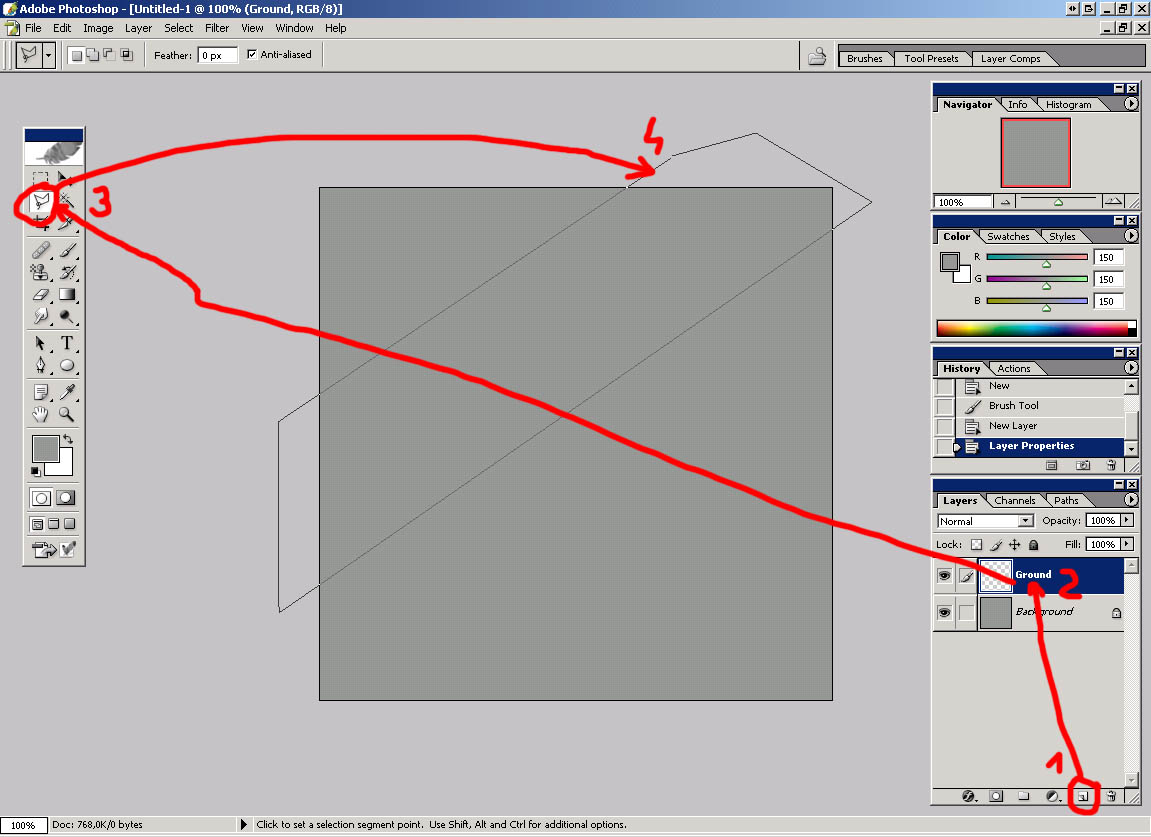Open the Fill percentage arrow
Screen dimensions: 1151x837
pos(1127,544)
